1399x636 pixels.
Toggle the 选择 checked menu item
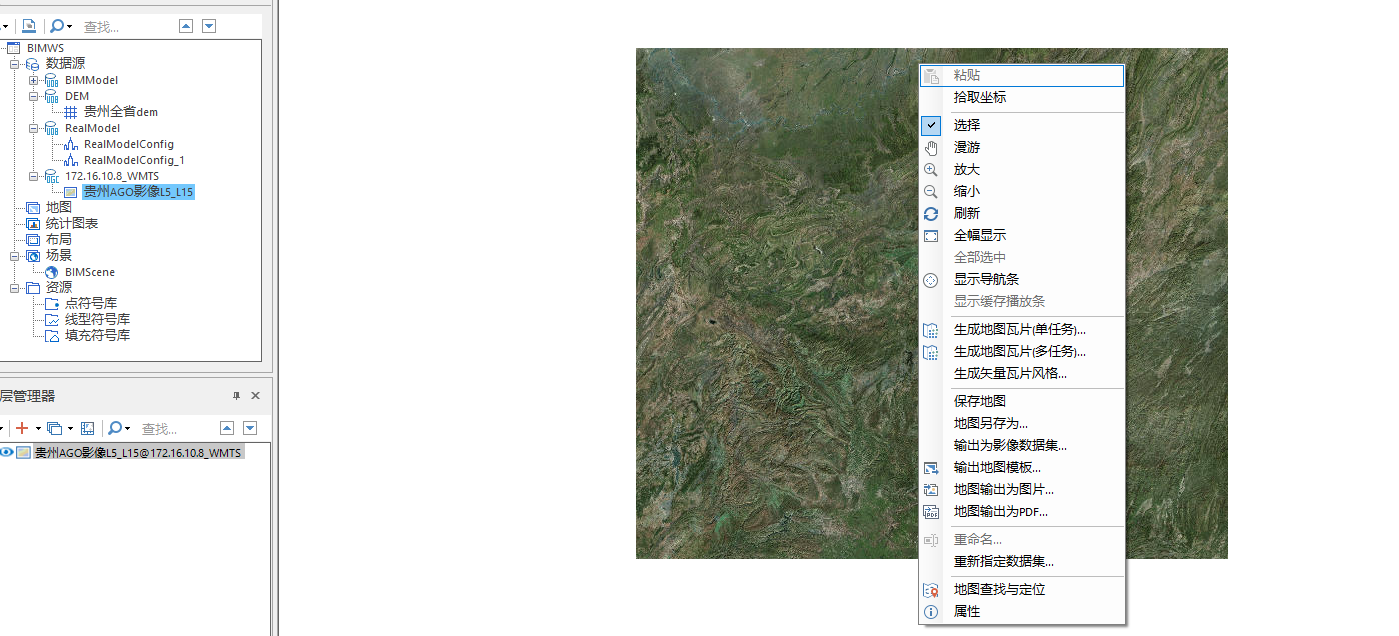click(x=1022, y=125)
